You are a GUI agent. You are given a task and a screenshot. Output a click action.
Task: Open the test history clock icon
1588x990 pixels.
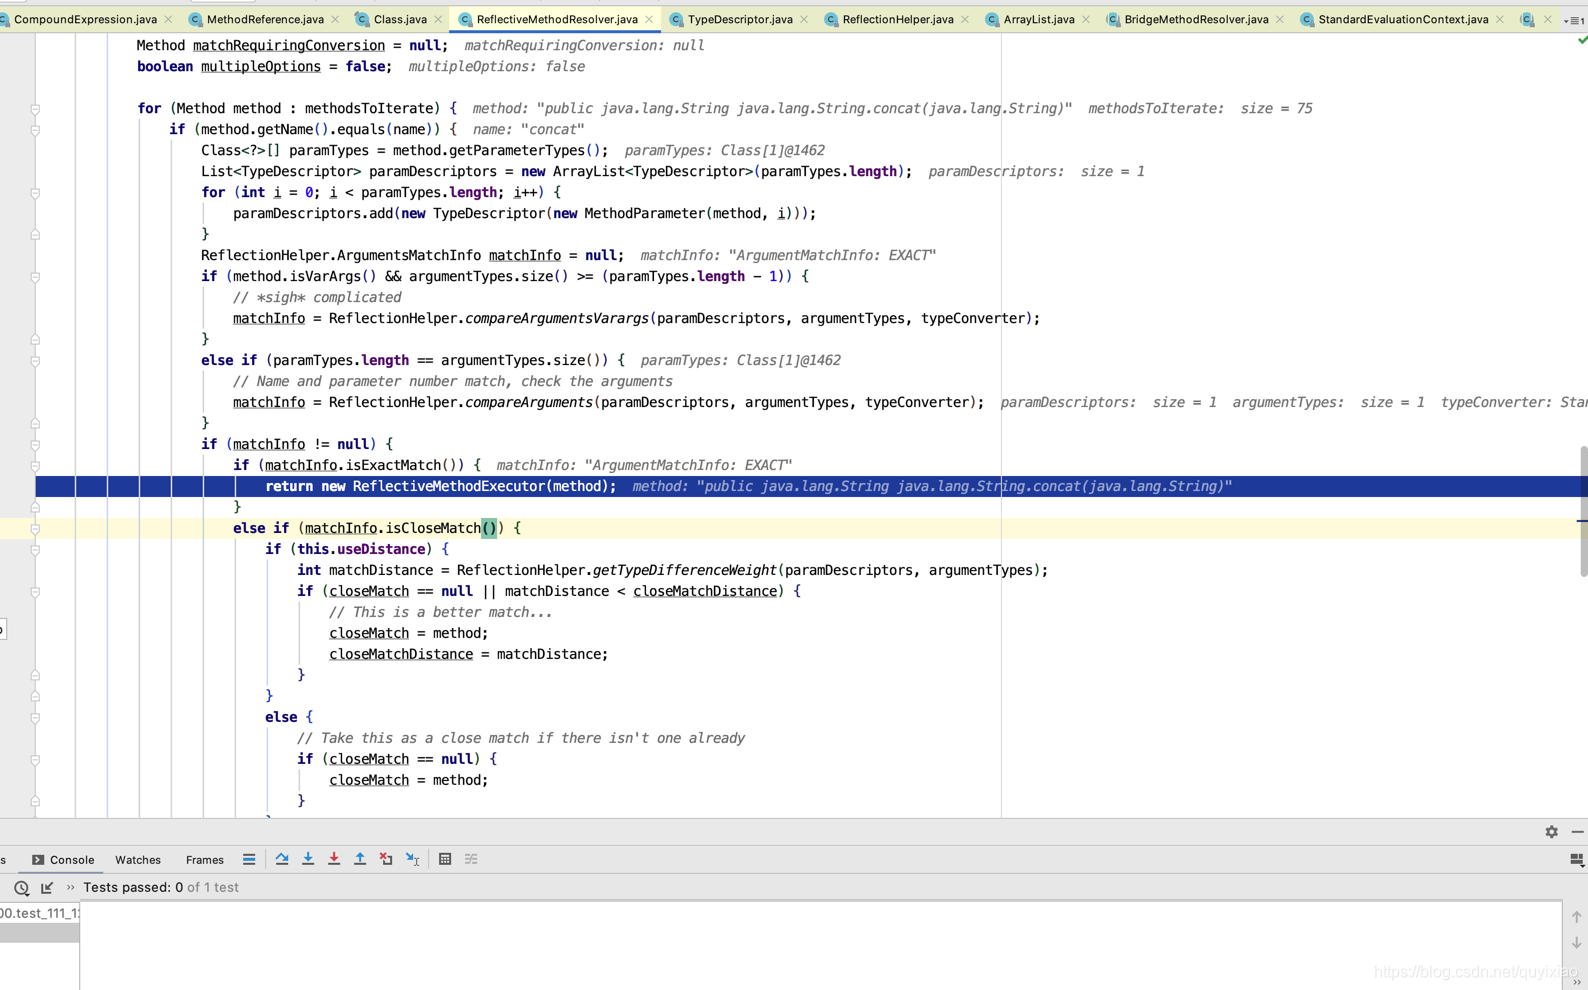(21, 888)
